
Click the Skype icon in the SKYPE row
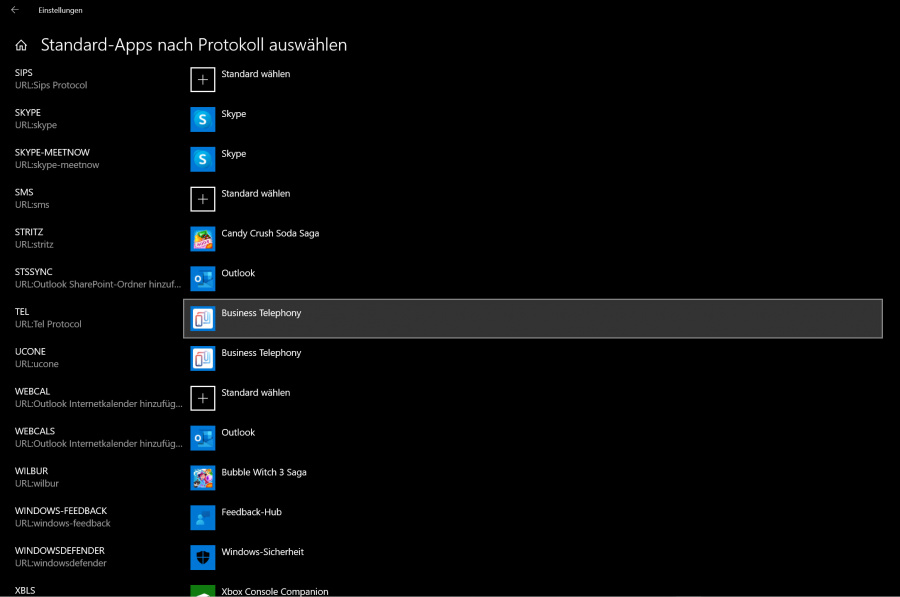203,119
